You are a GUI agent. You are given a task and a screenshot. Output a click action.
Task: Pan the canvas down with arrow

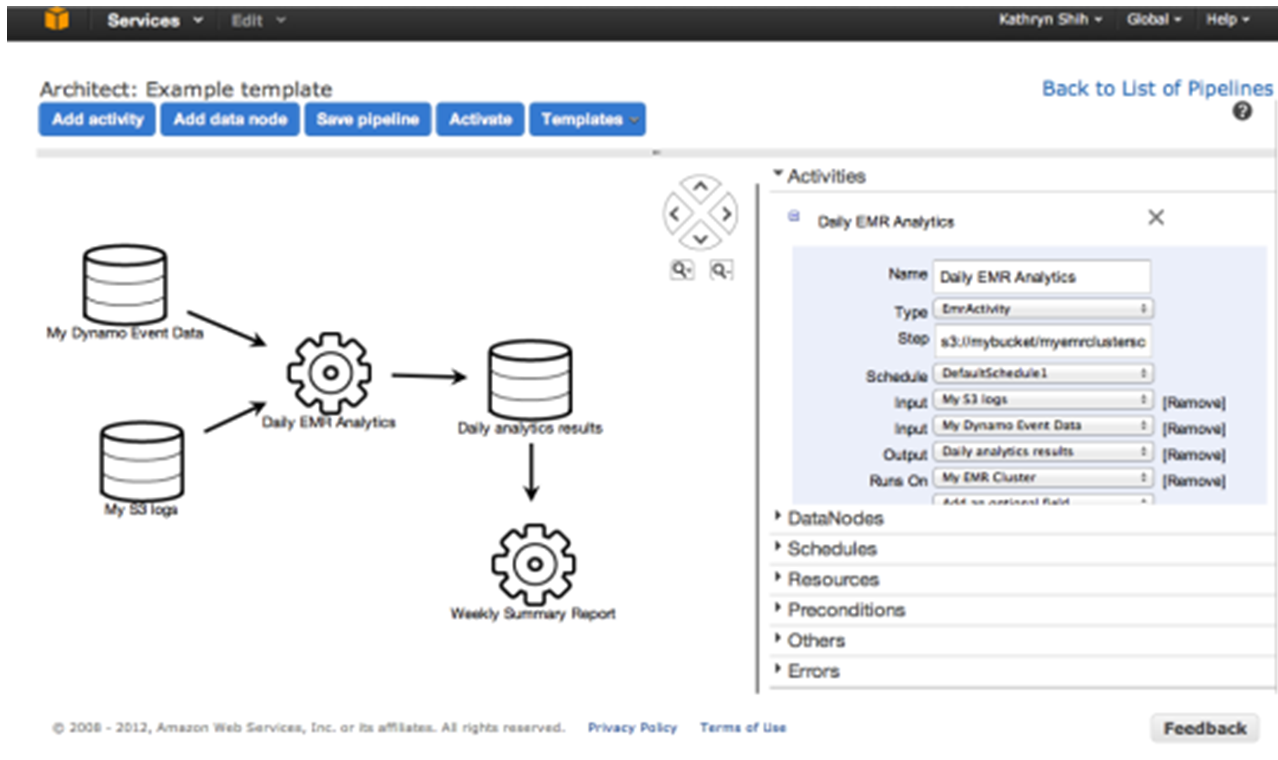coord(701,238)
